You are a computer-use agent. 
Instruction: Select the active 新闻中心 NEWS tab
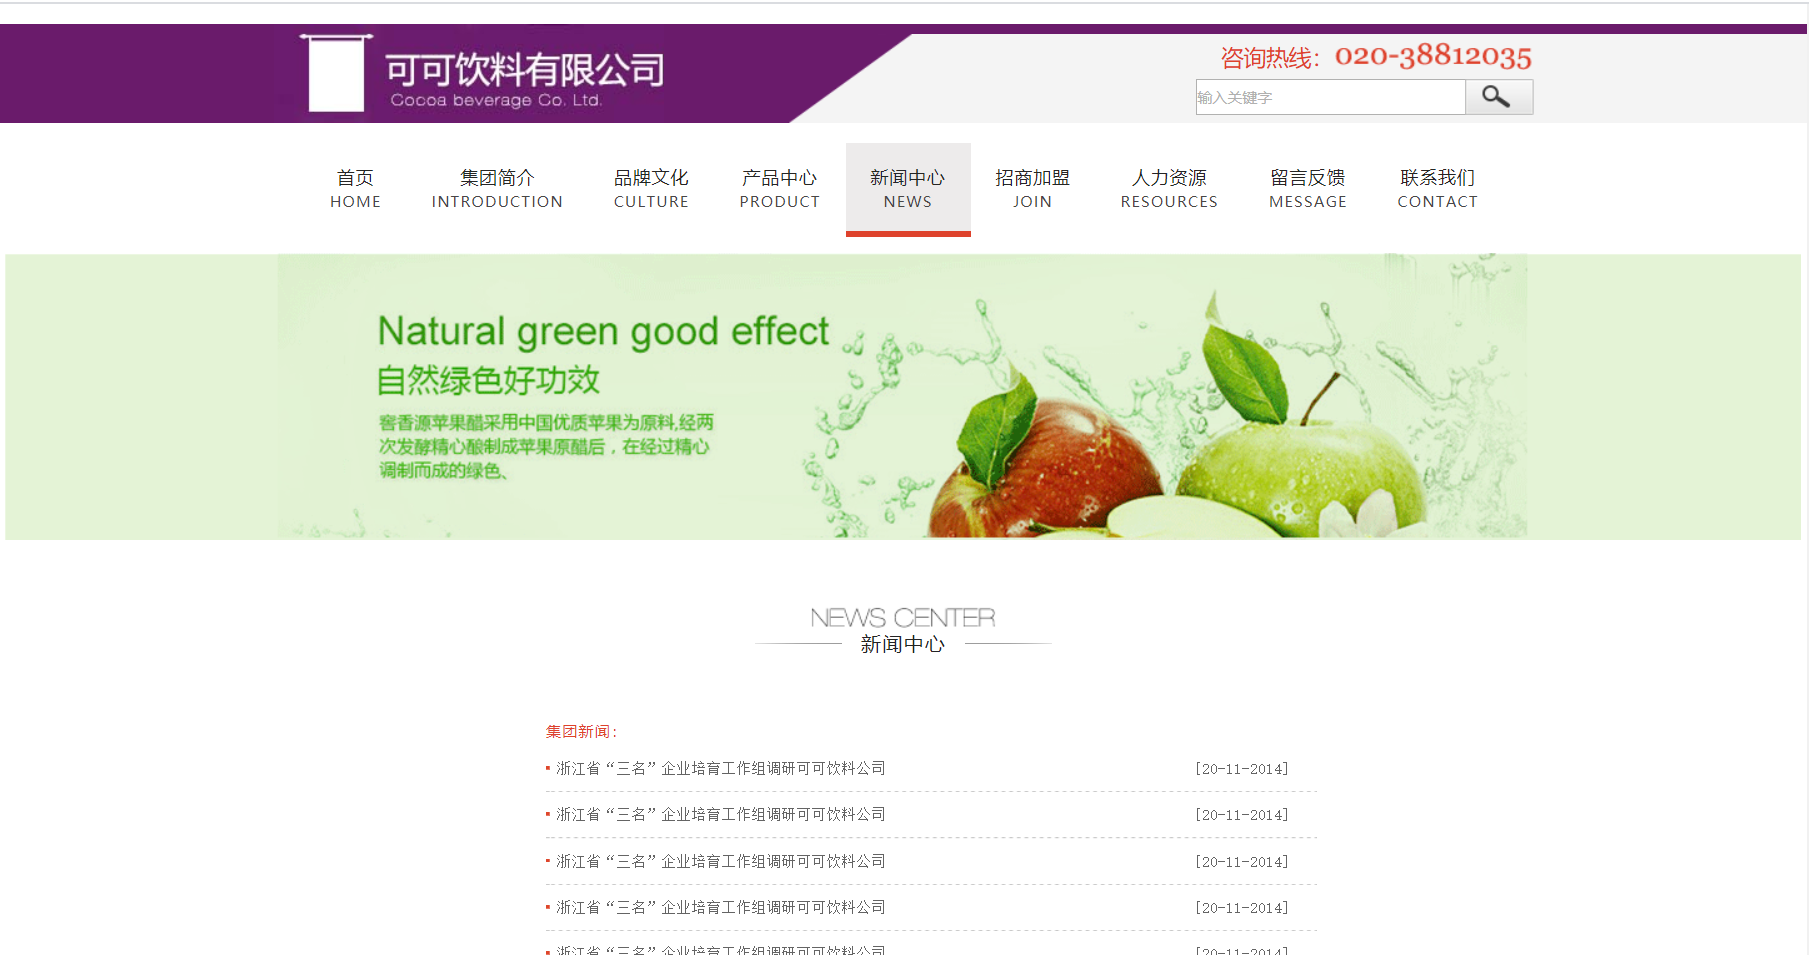(907, 189)
